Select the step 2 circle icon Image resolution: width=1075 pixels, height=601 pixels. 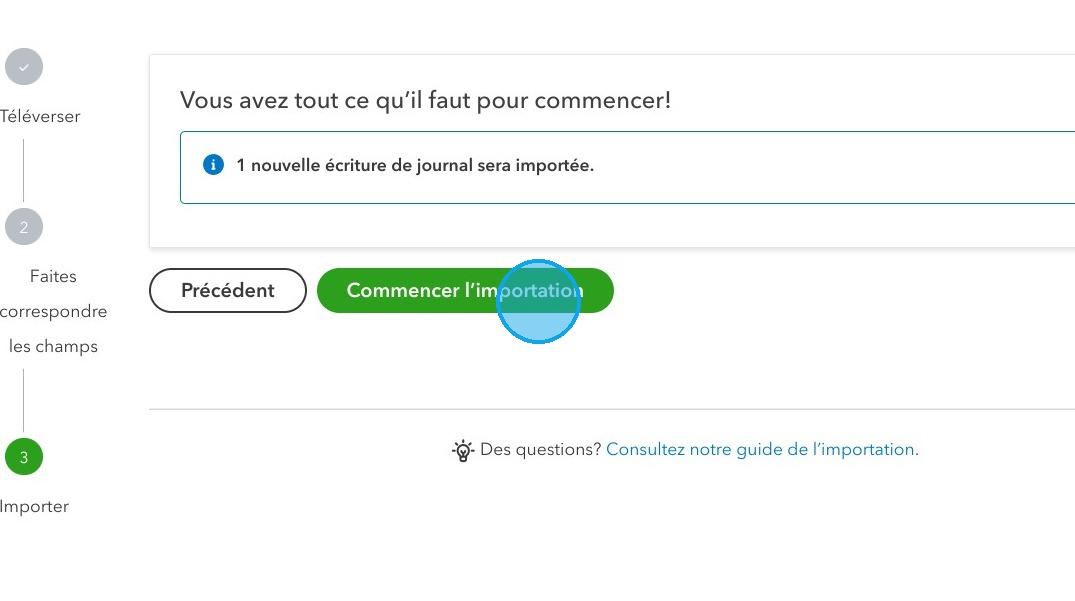(24, 227)
